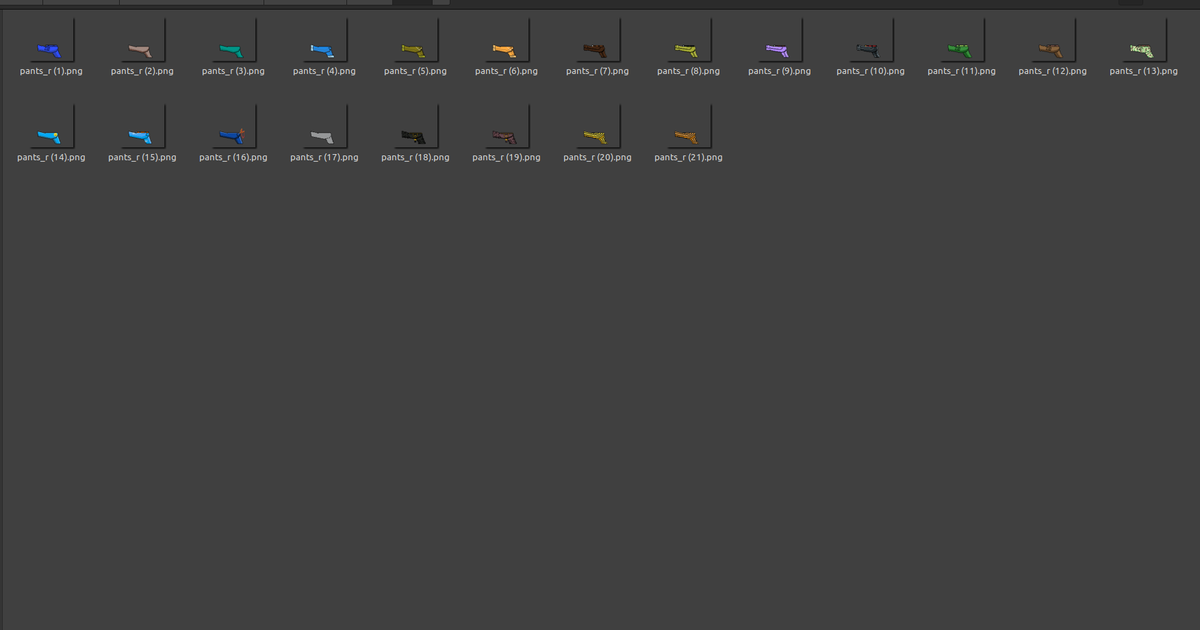This screenshot has width=1200, height=630.
Task: Click the file name label pants_r (14).png
Action: pos(51,157)
